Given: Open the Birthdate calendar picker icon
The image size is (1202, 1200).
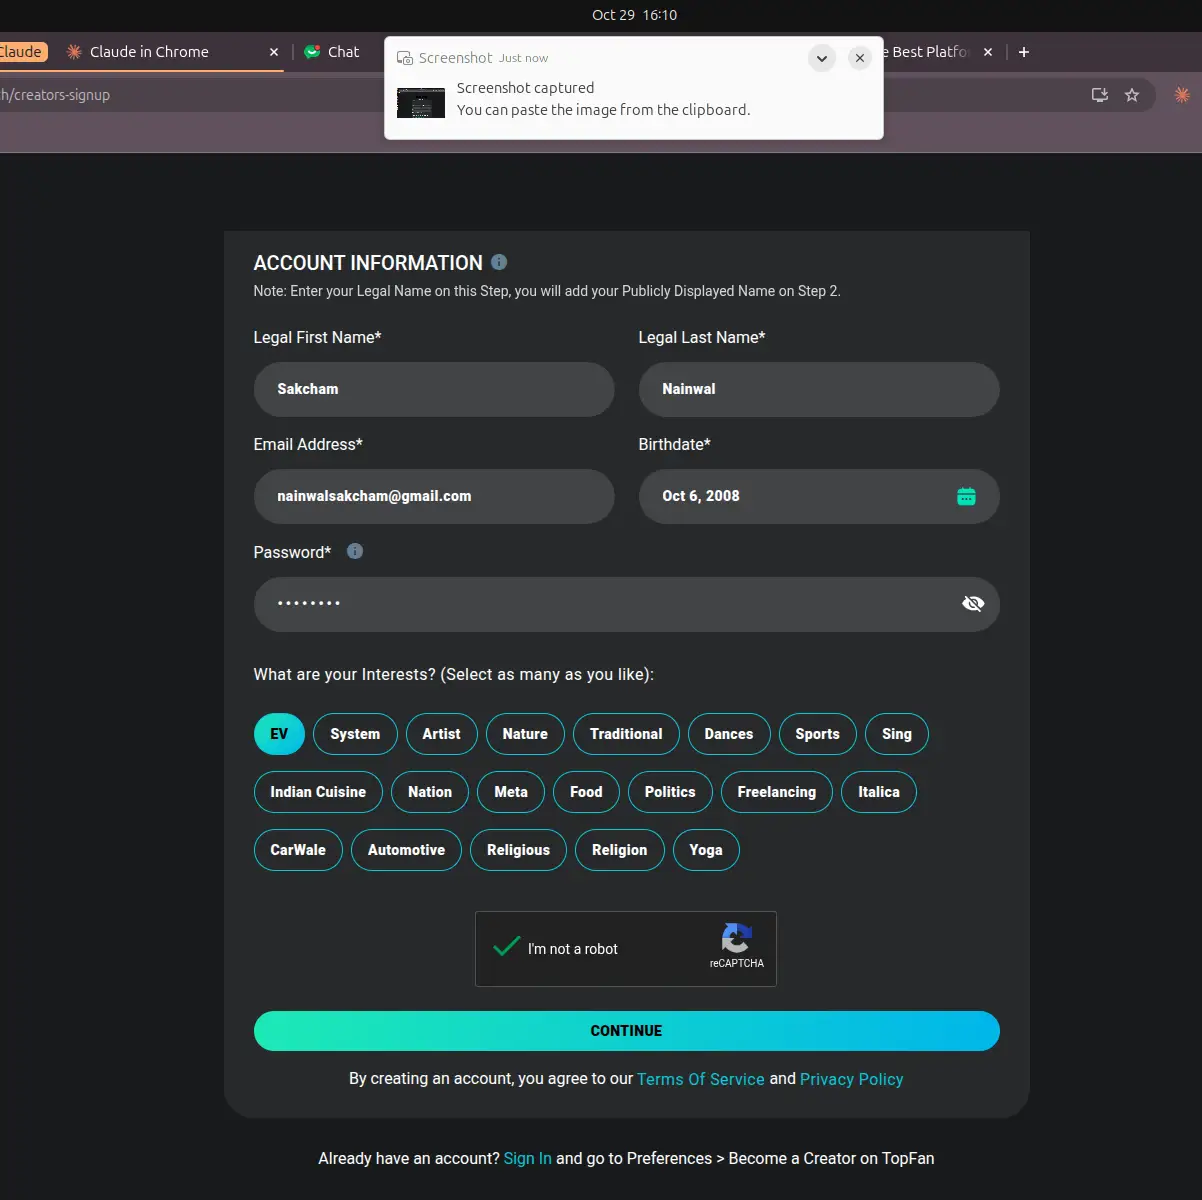Looking at the screenshot, I should (x=966, y=496).
